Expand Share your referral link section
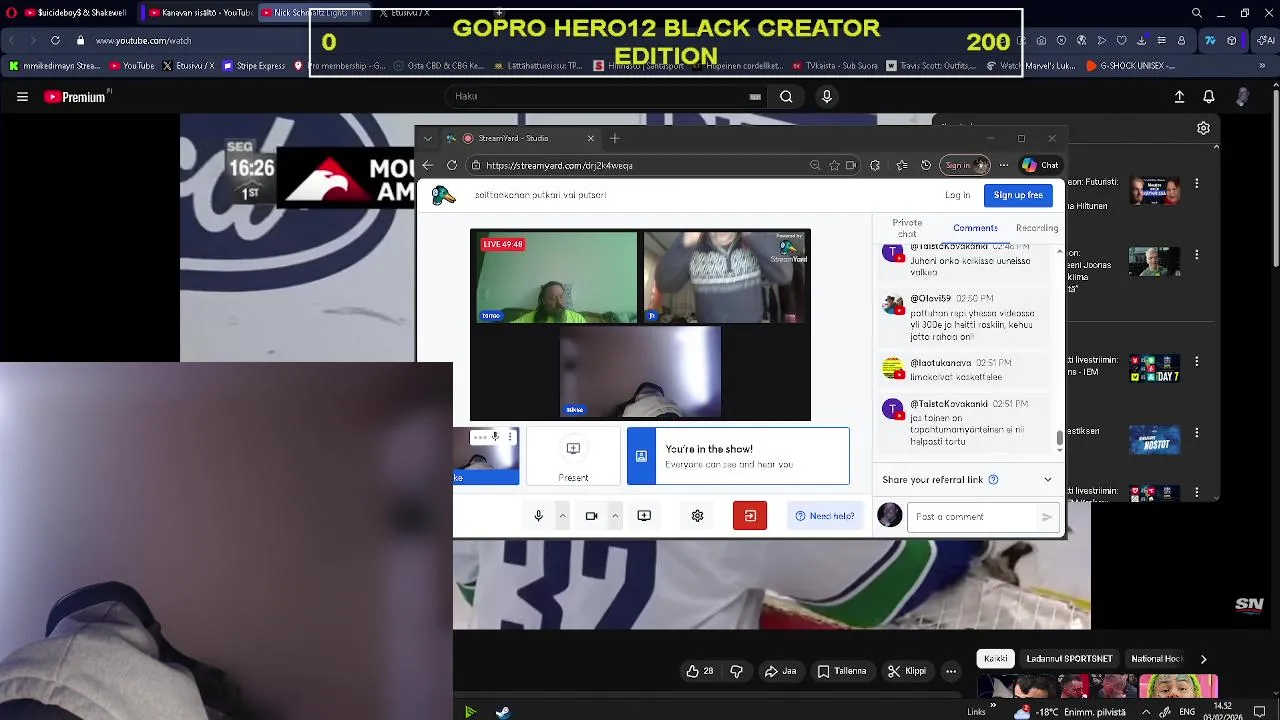The image size is (1280, 720). point(1048,480)
